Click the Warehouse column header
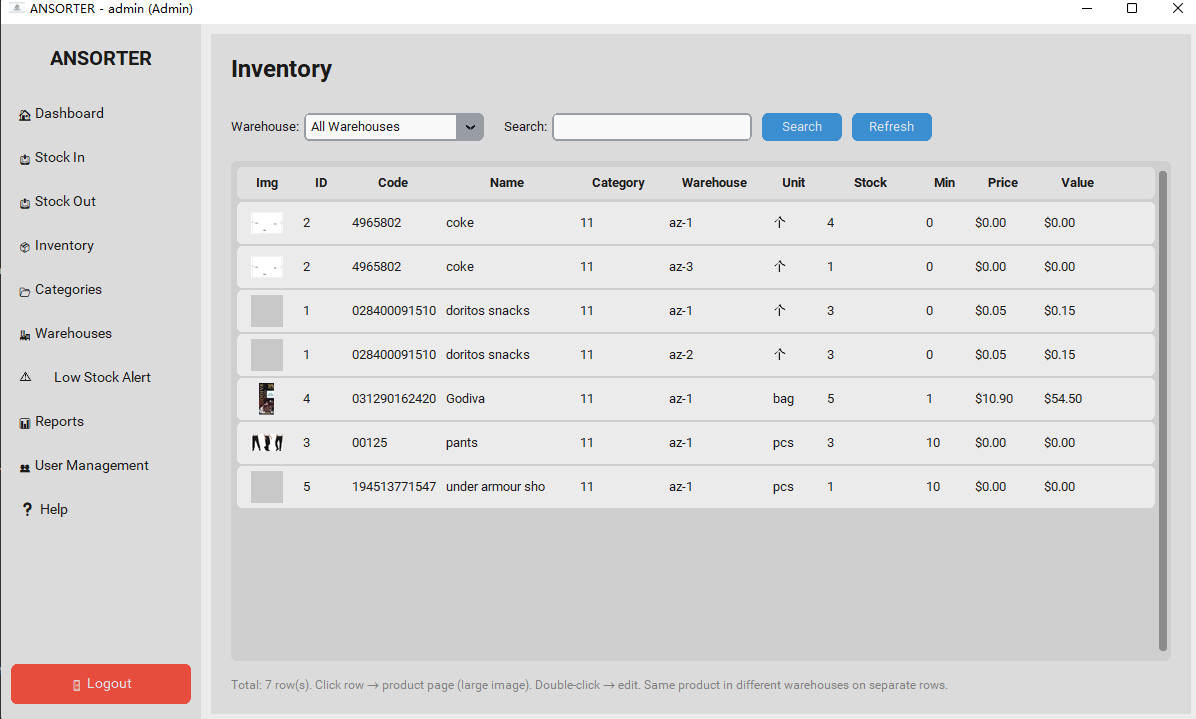Image resolution: width=1196 pixels, height=719 pixels. coord(715,183)
